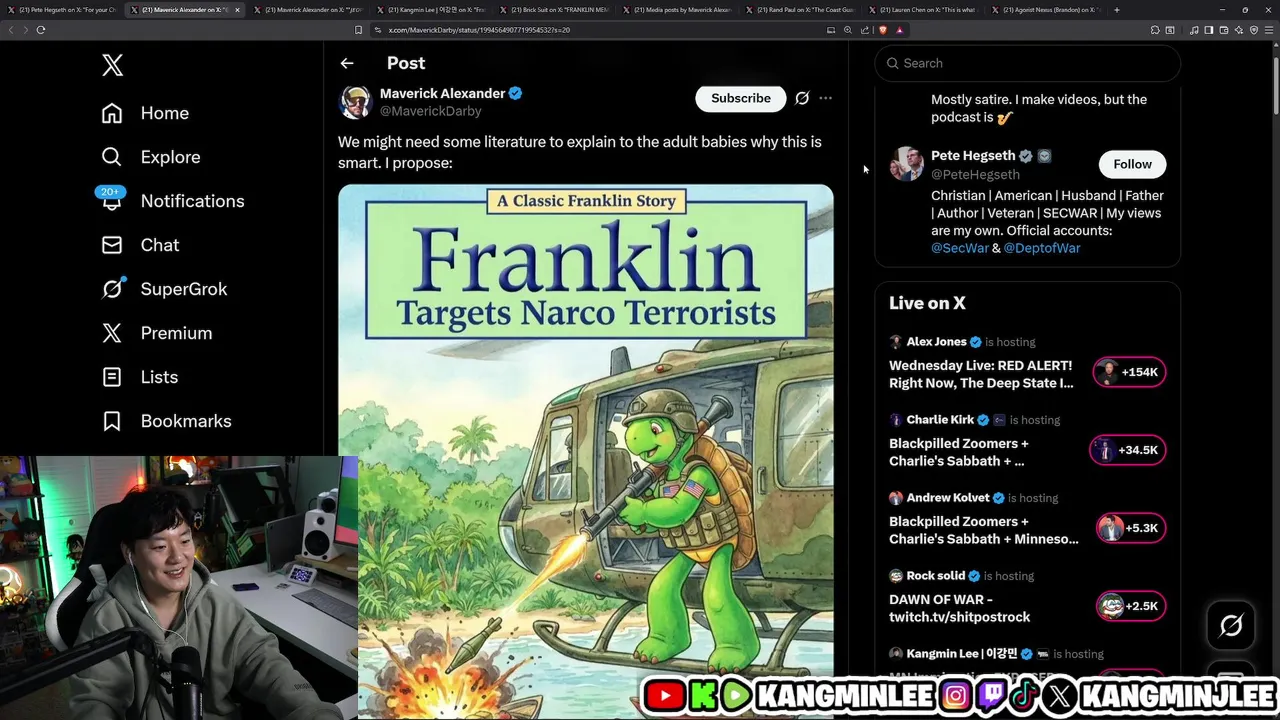
Task: Switch to Media posts by Maverick tab
Action: click(676, 10)
